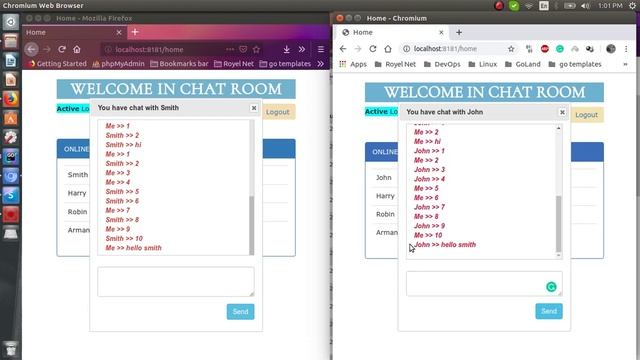Select Robin in Chromium online list
Image resolution: width=640 pixels, height=360 pixels.
(385, 214)
